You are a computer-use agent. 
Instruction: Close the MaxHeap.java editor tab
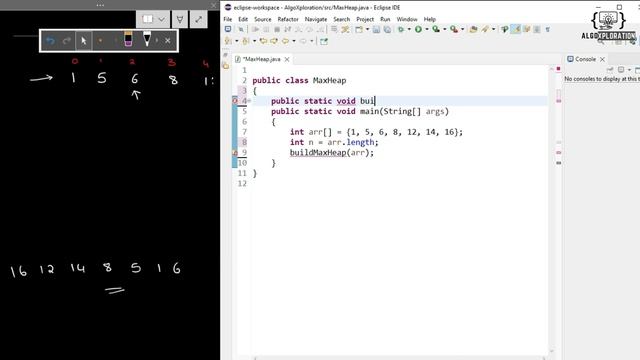click(287, 60)
